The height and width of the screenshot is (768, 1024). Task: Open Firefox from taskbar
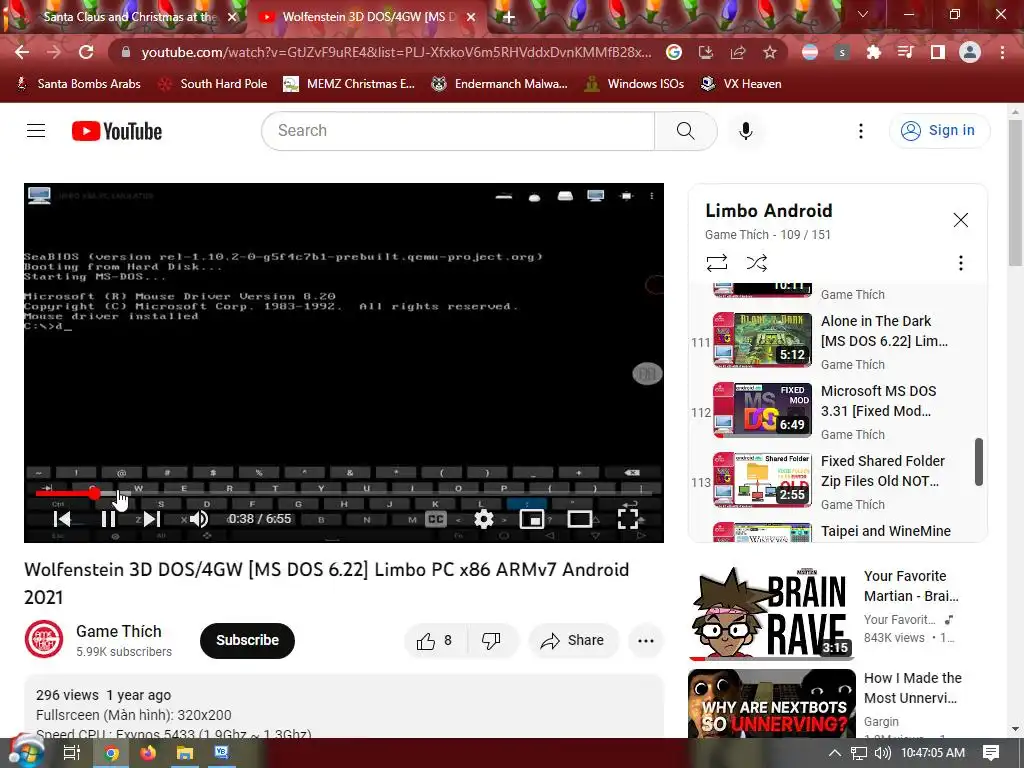tap(148, 753)
